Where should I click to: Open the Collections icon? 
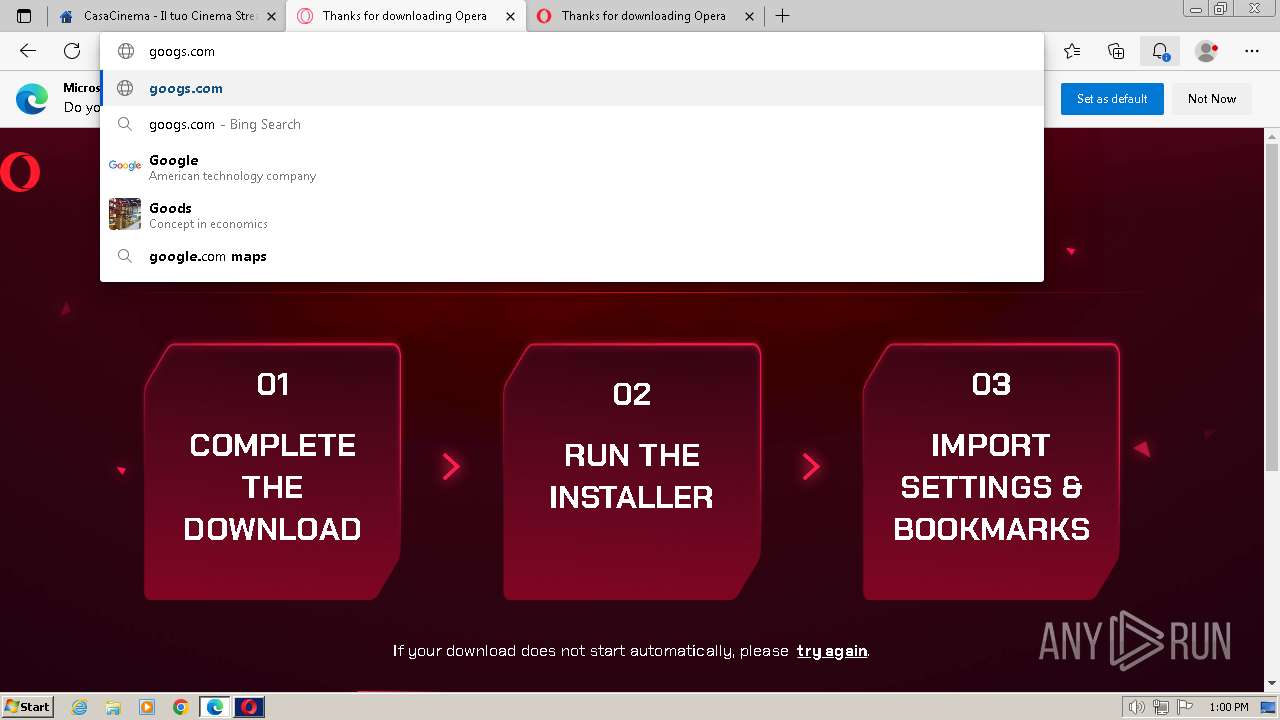point(1116,51)
